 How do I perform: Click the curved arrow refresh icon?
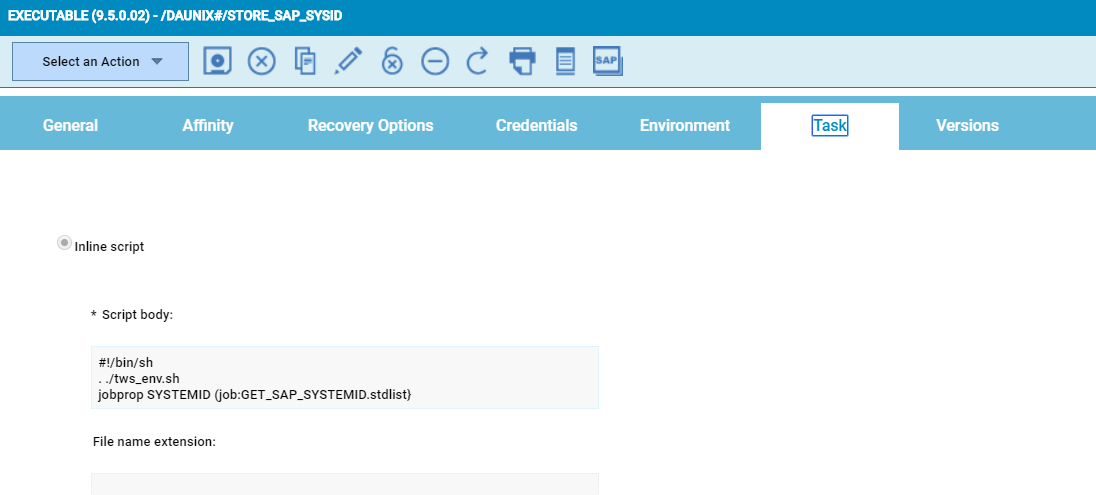tap(478, 61)
